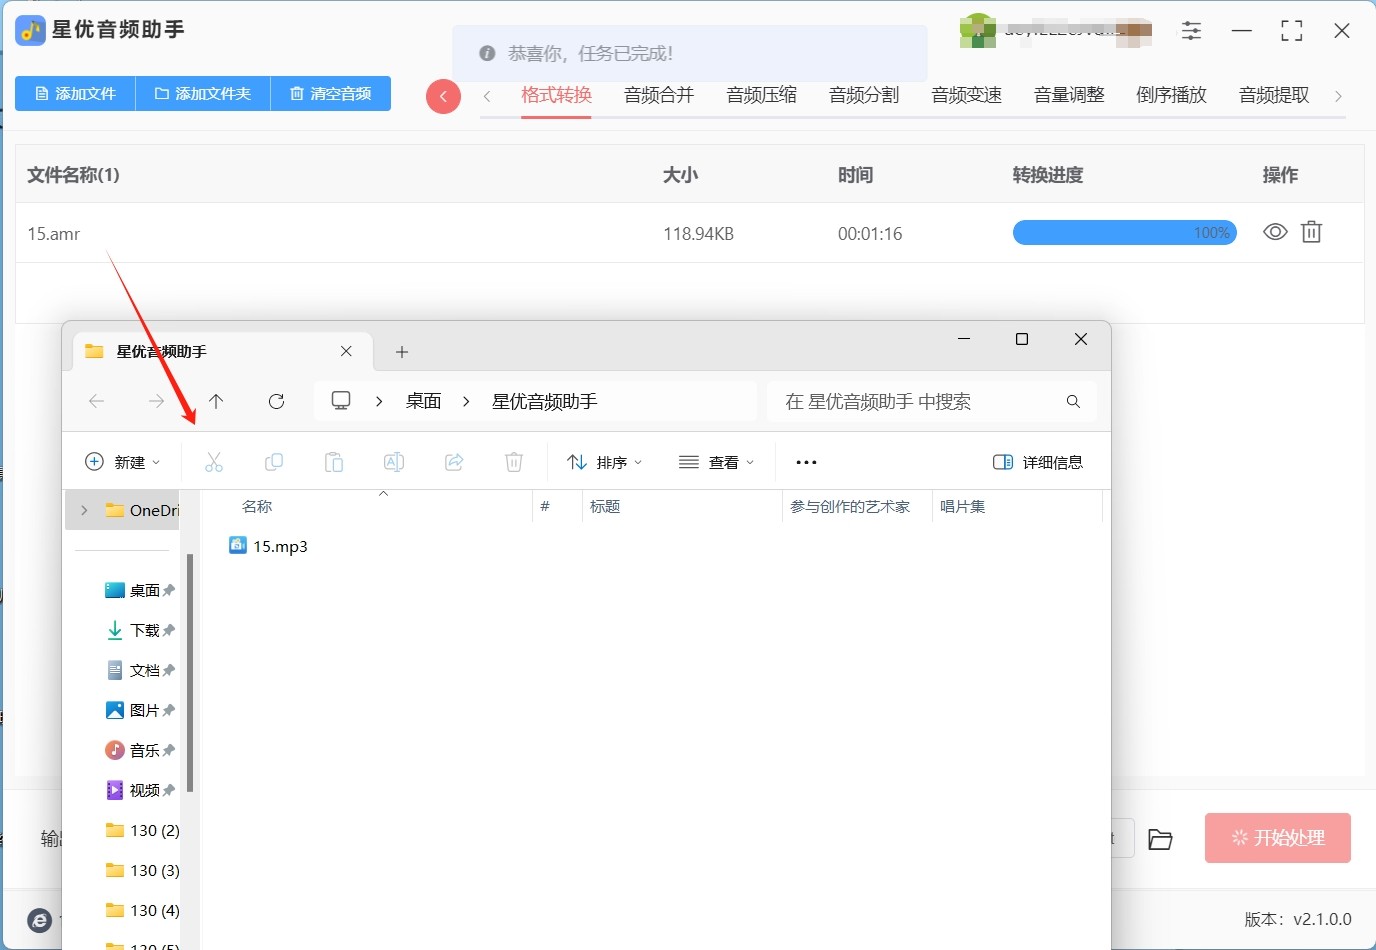Switch to the 音频合并 tab
Screen dimensions: 1376x950
(659, 95)
